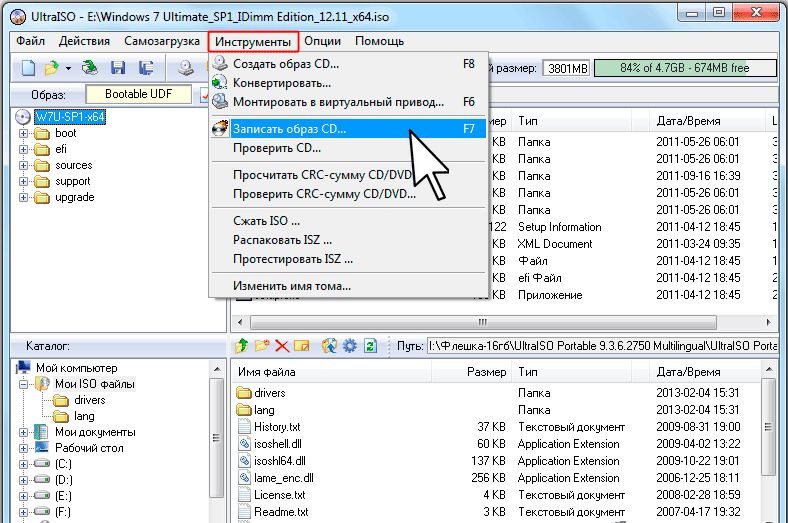Open the Файл menu
Viewport: 788px width, 523px height.
[x=30, y=41]
